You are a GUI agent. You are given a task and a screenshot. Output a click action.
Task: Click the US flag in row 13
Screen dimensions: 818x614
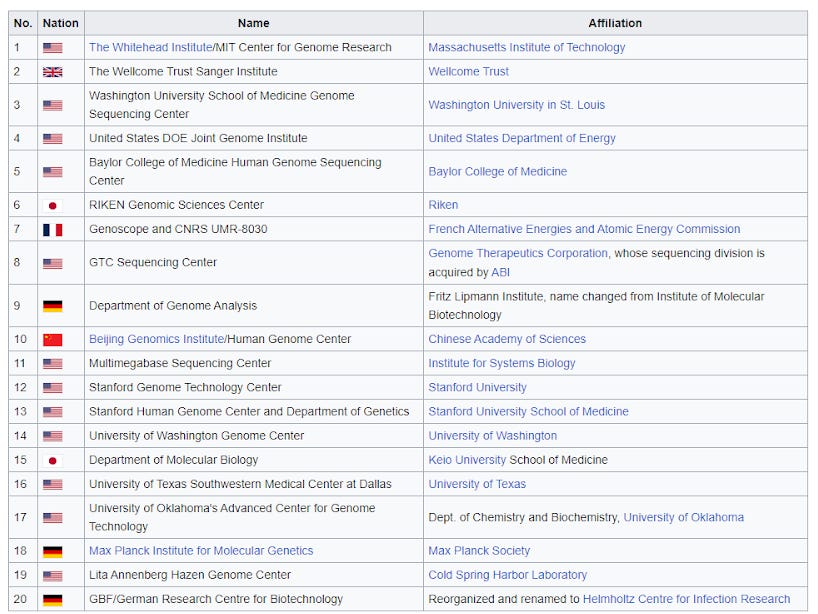(x=52, y=412)
